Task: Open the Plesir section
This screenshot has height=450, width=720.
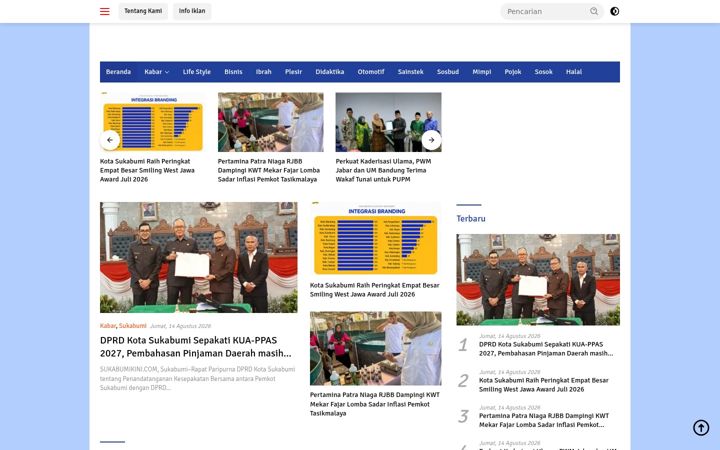Action: pos(293,72)
